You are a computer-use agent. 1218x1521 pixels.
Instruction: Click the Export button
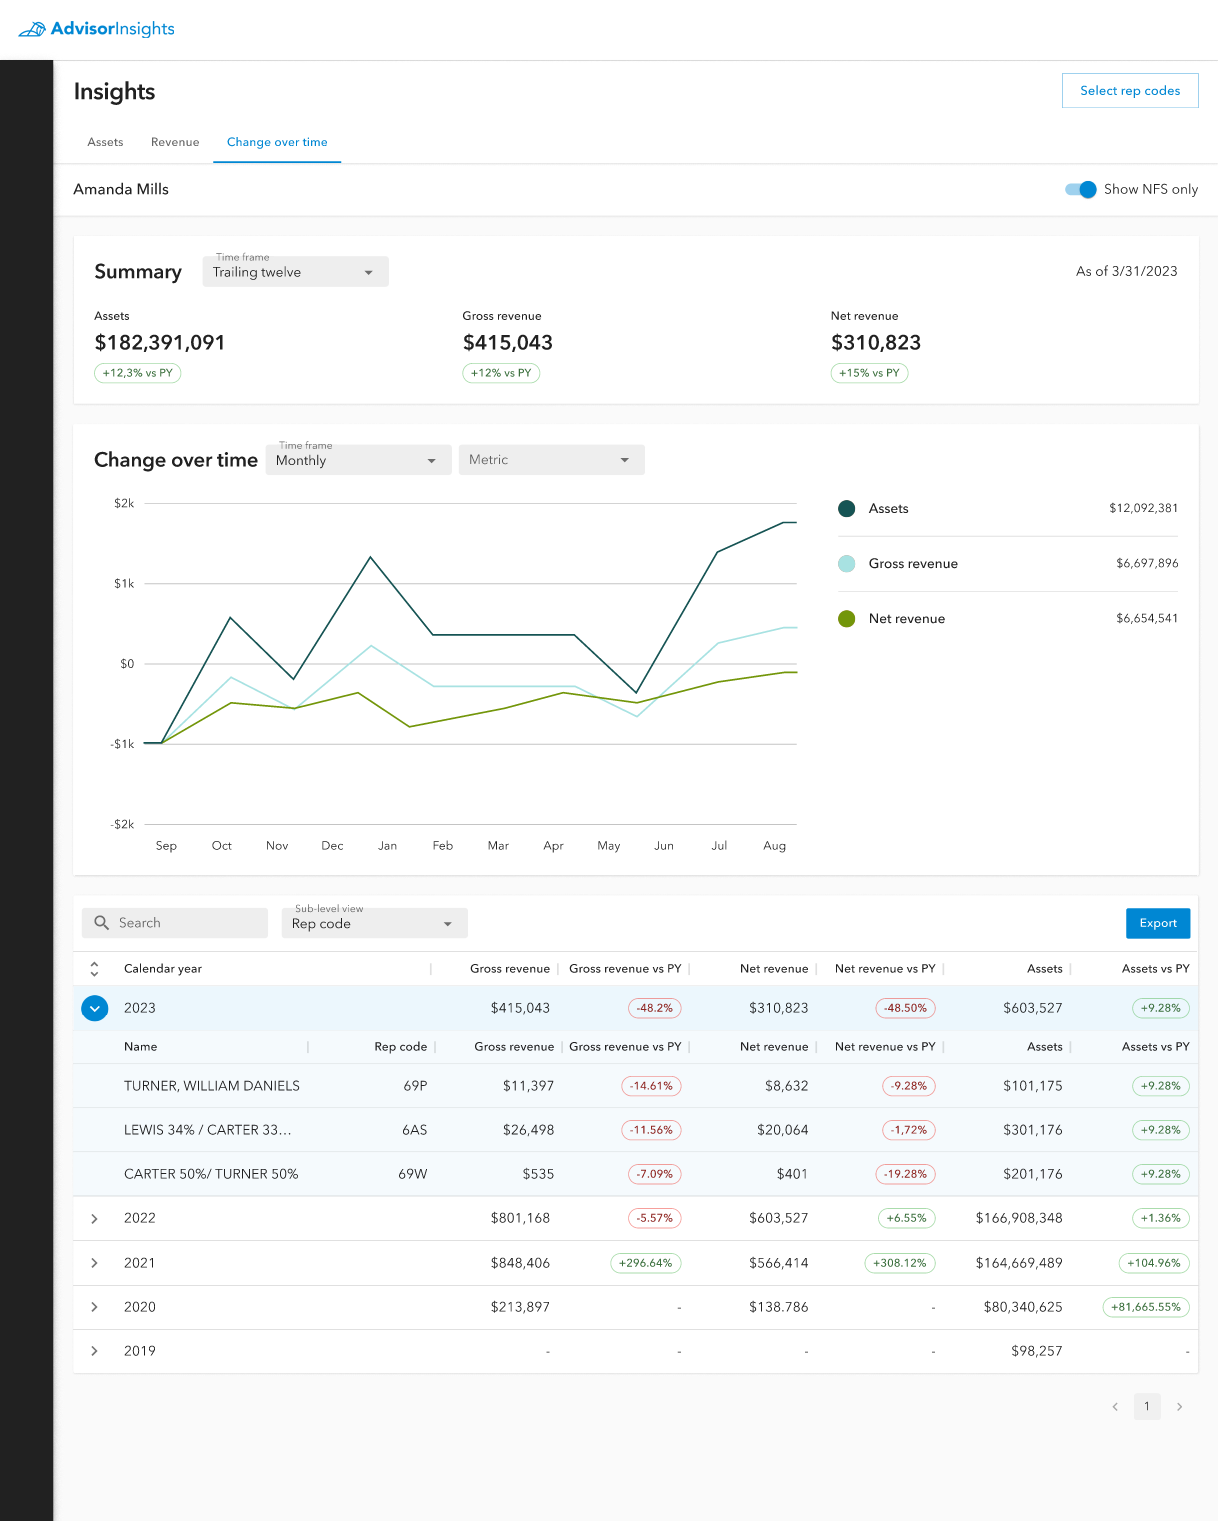coord(1158,923)
